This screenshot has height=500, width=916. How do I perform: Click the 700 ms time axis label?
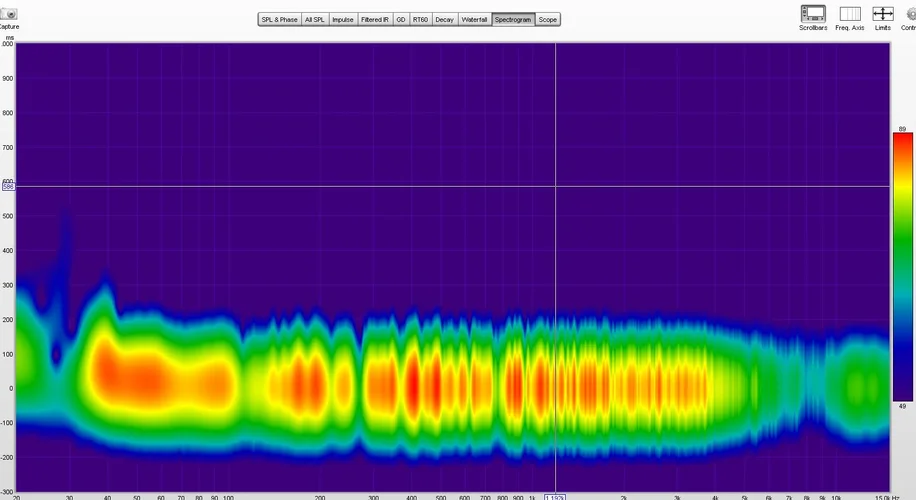tap(8, 147)
